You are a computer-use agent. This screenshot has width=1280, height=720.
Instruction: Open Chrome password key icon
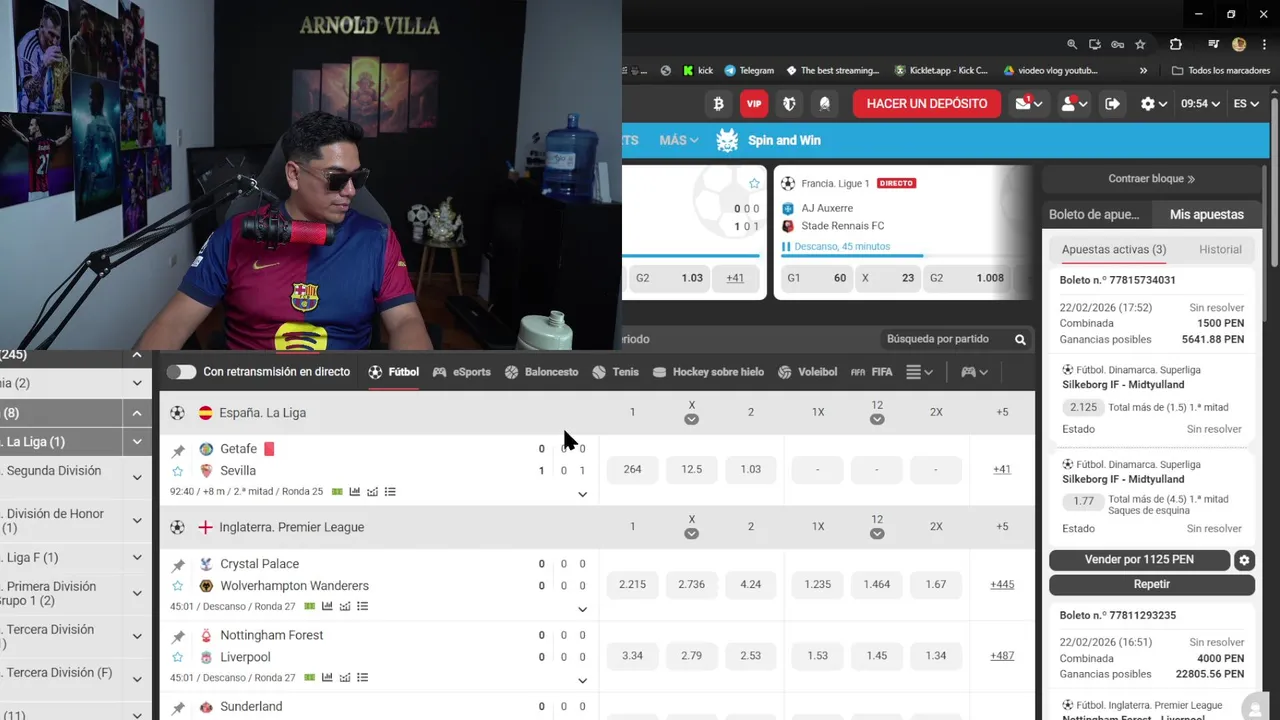(1118, 44)
